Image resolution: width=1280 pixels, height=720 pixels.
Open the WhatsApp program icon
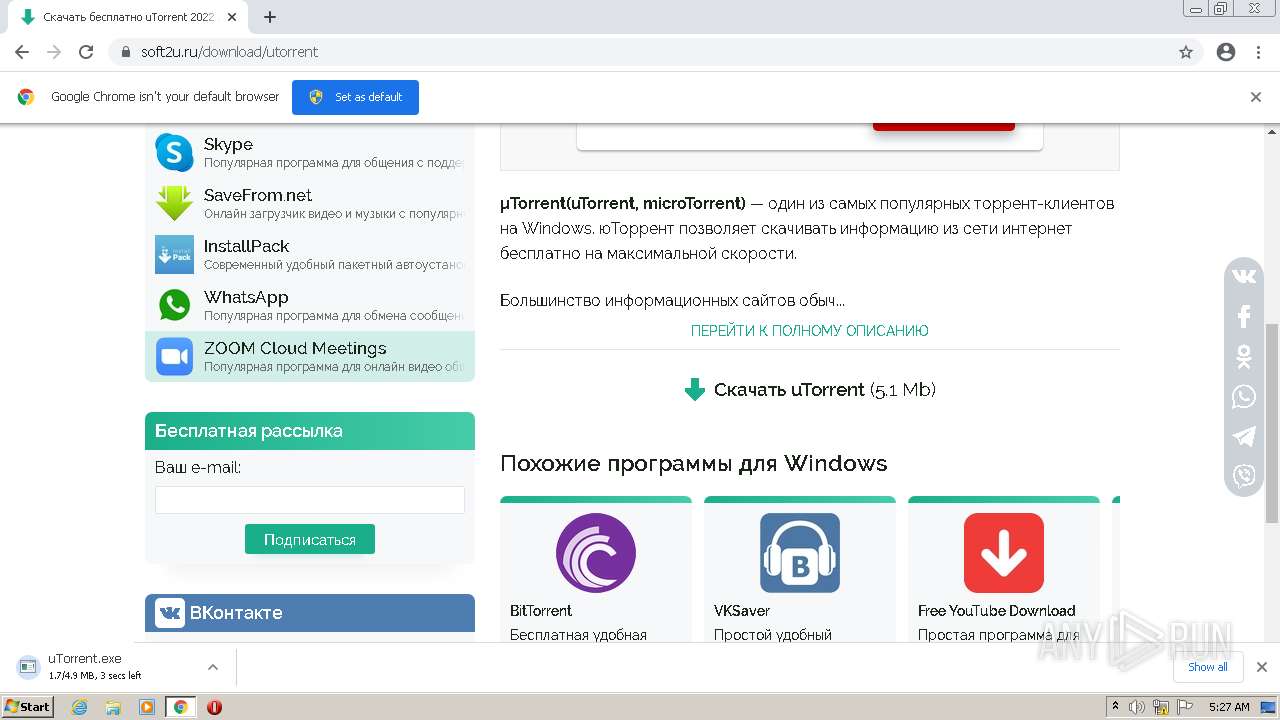(174, 306)
